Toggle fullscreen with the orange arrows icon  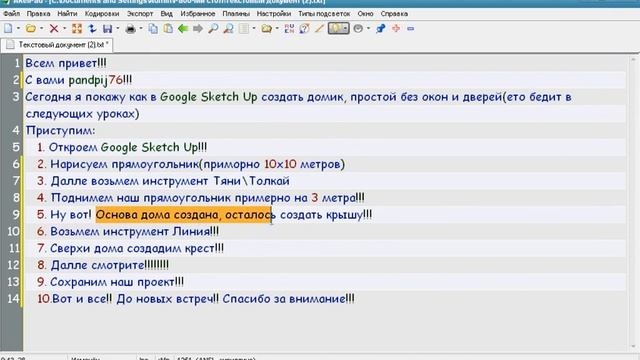(x=77, y=29)
